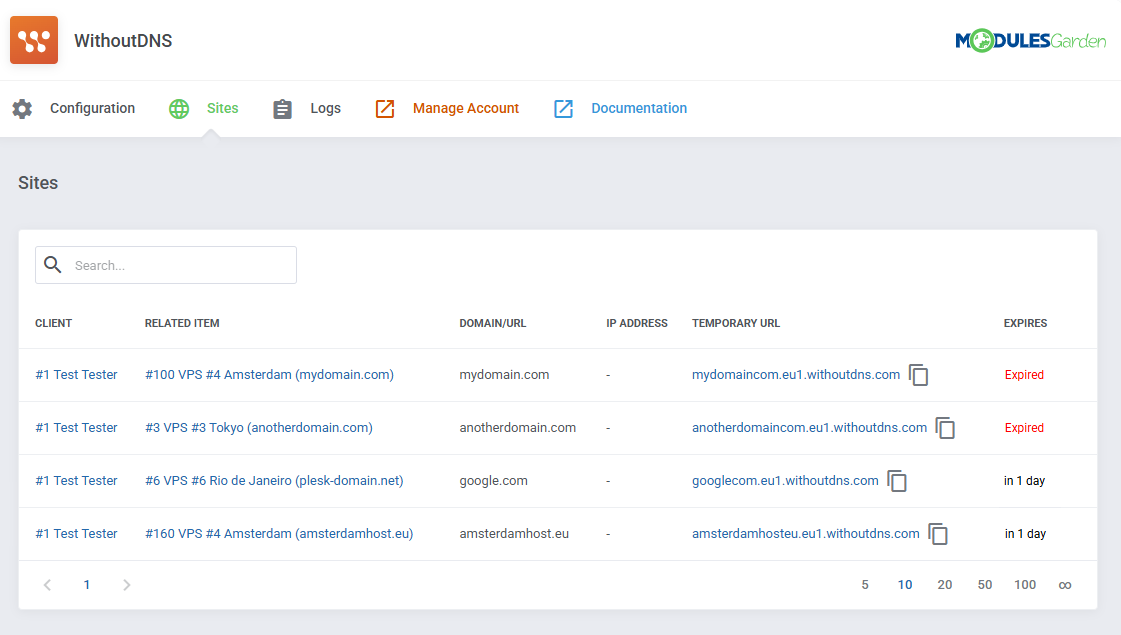Click Expired status for mydomain.com
1121x635 pixels.
[1024, 375]
